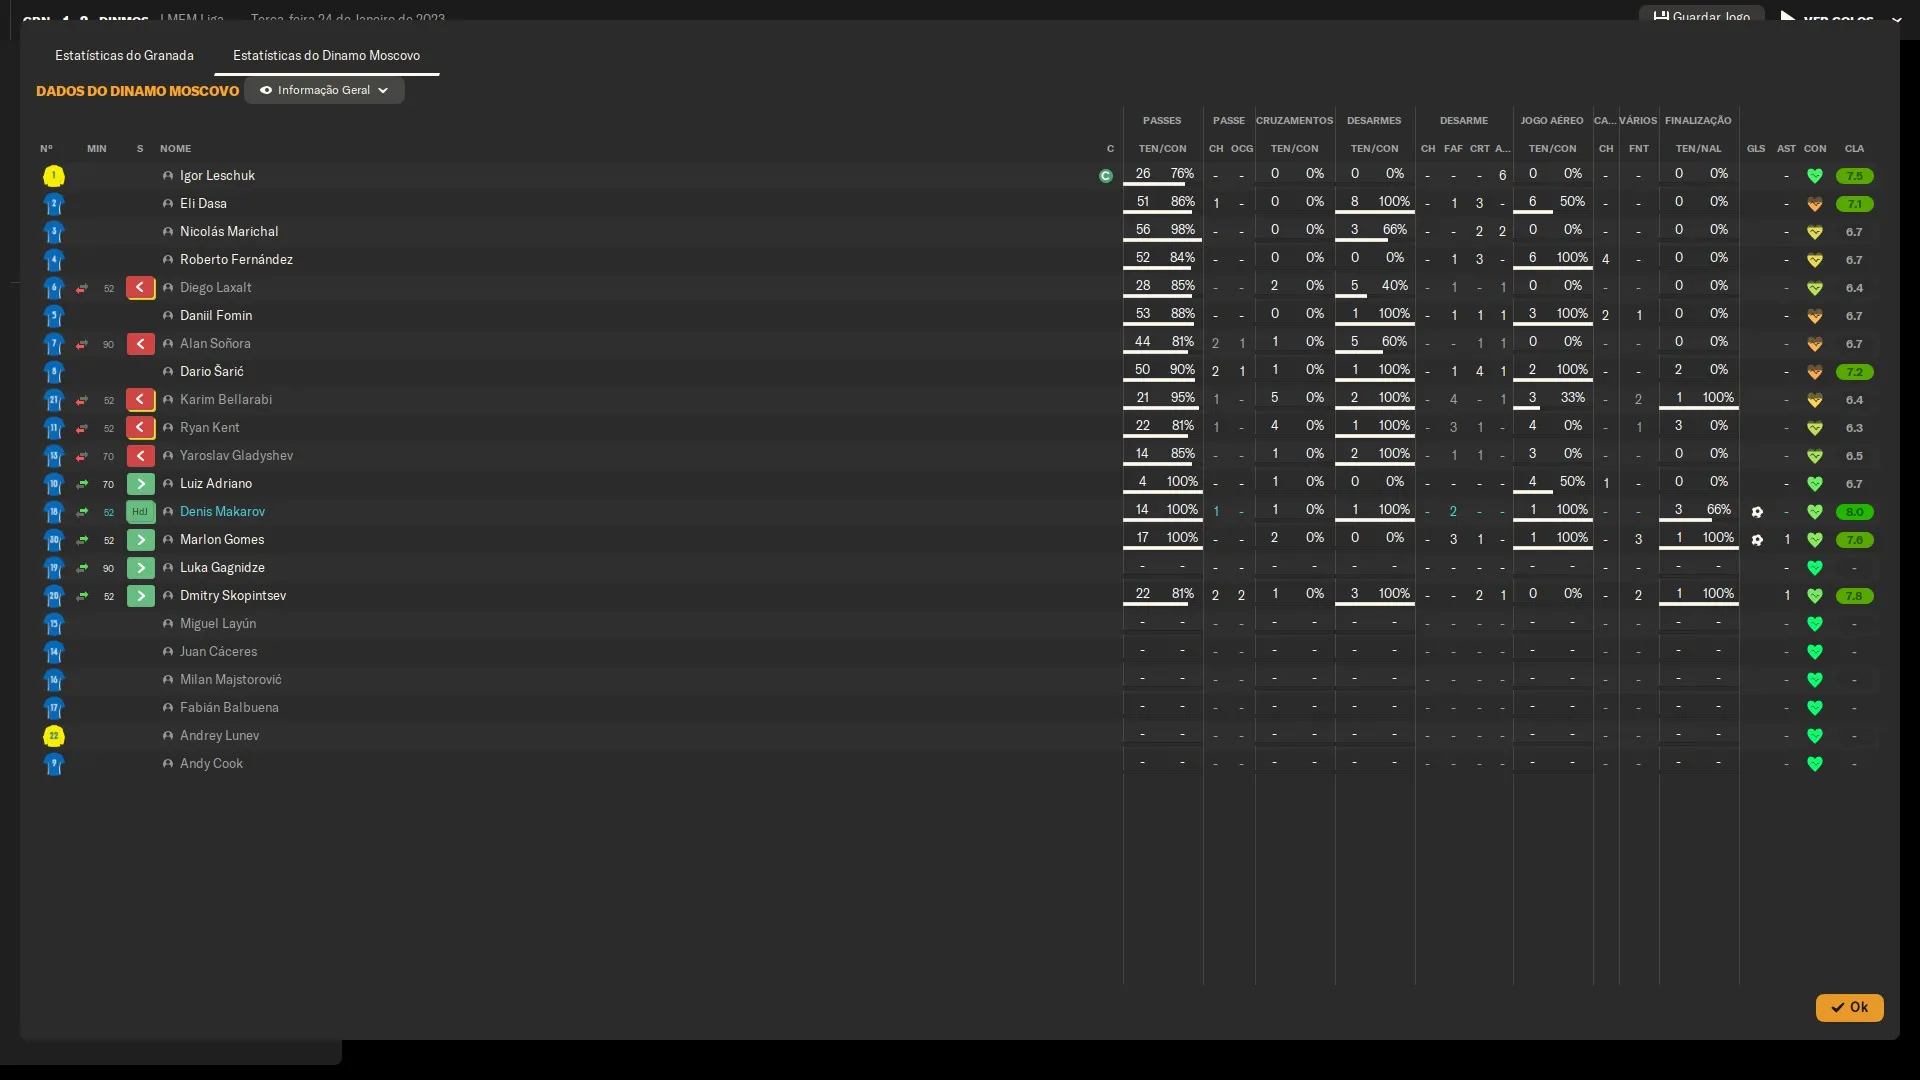Click the FINALIZAÇÃO column group header

tap(1698, 121)
